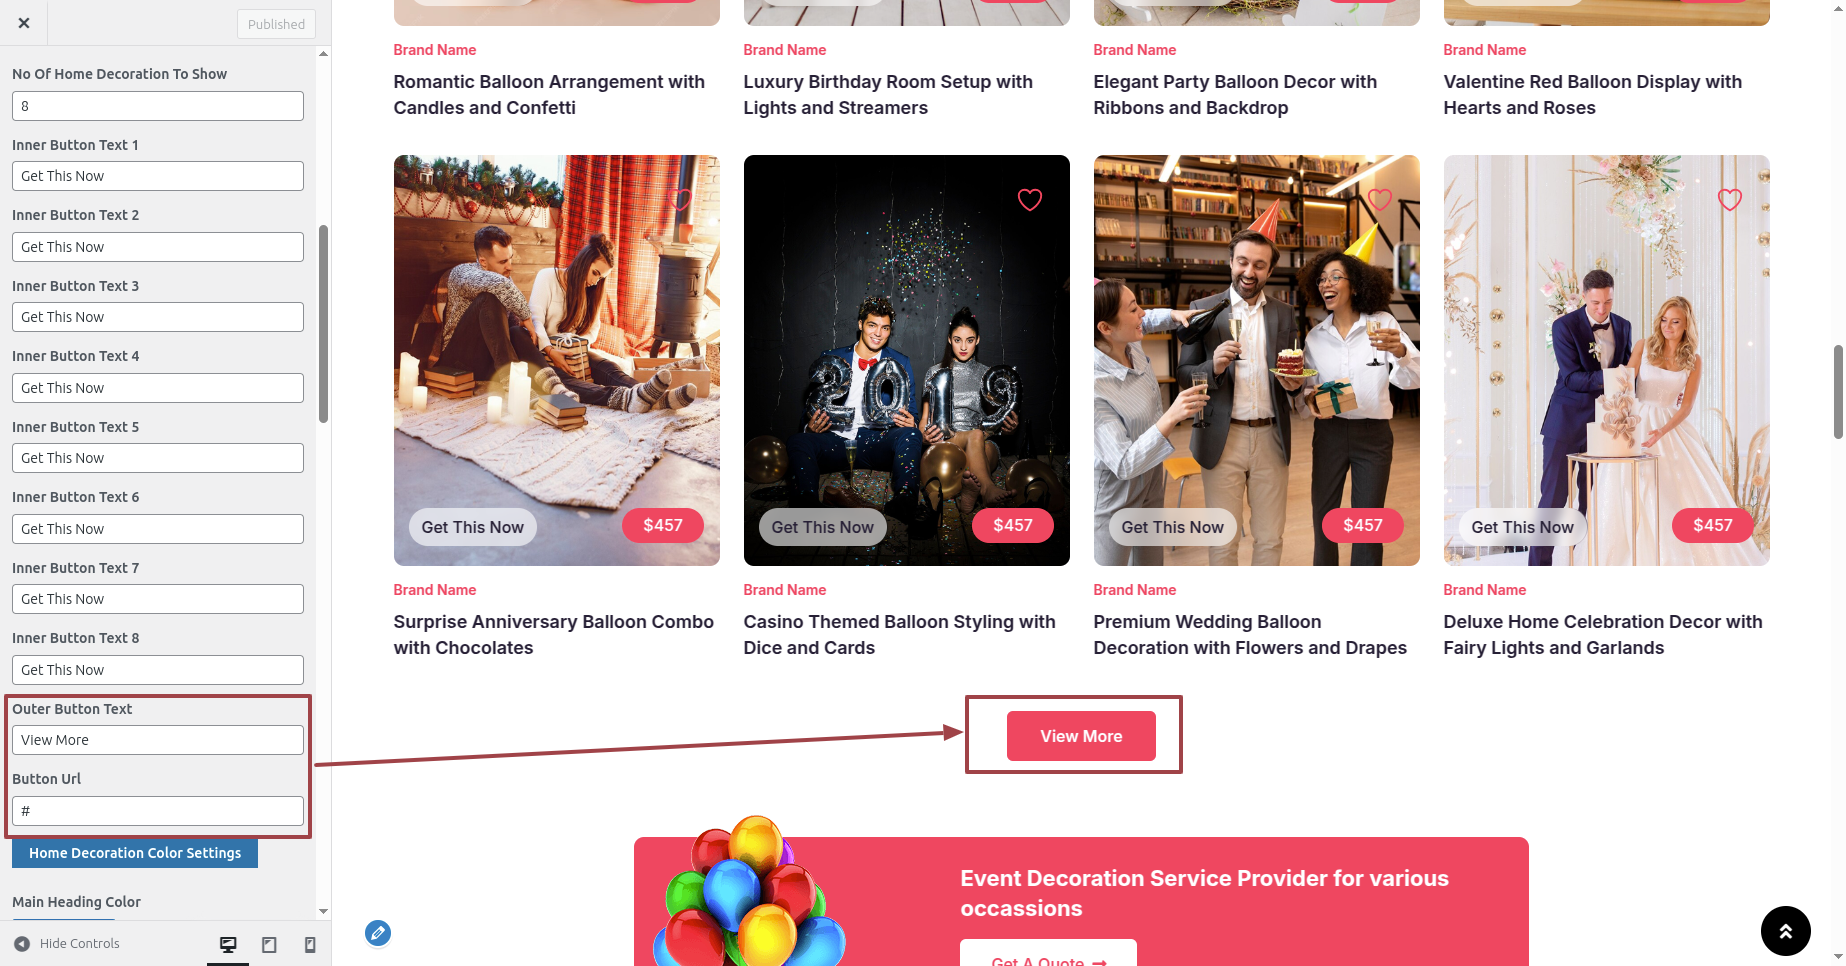The image size is (1846, 966).
Task: Click the blue pencil edit shortcut icon
Action: 378,933
